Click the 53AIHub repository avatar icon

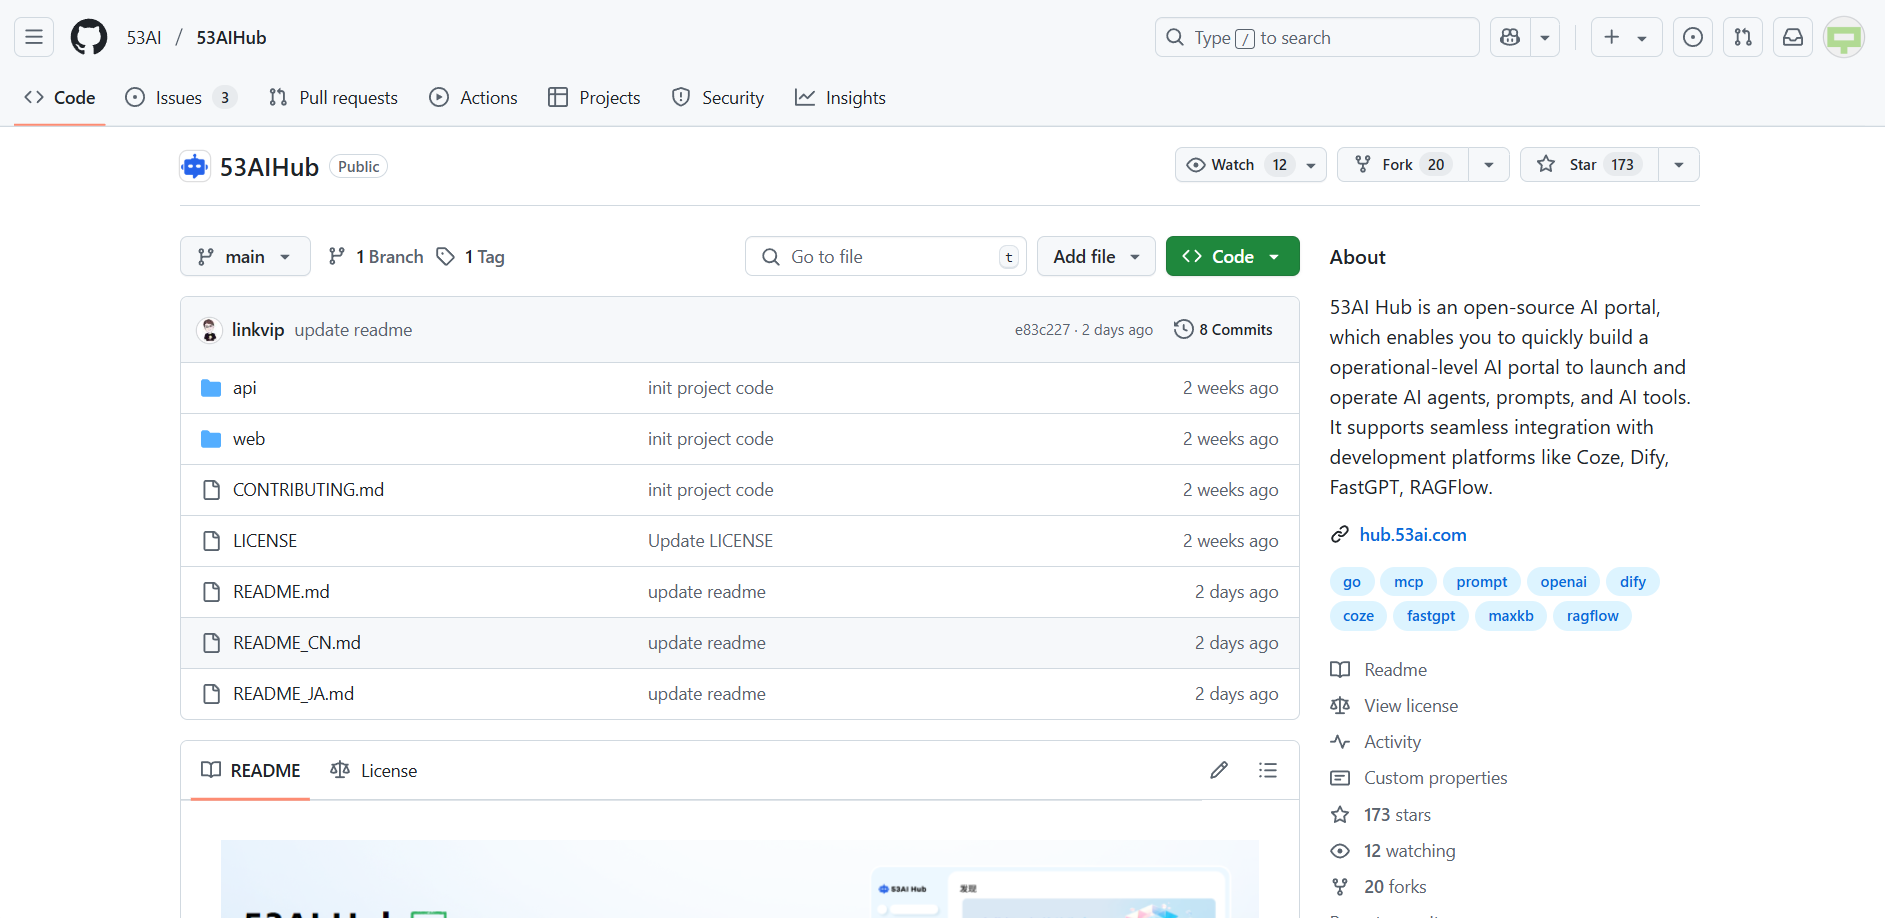click(195, 166)
